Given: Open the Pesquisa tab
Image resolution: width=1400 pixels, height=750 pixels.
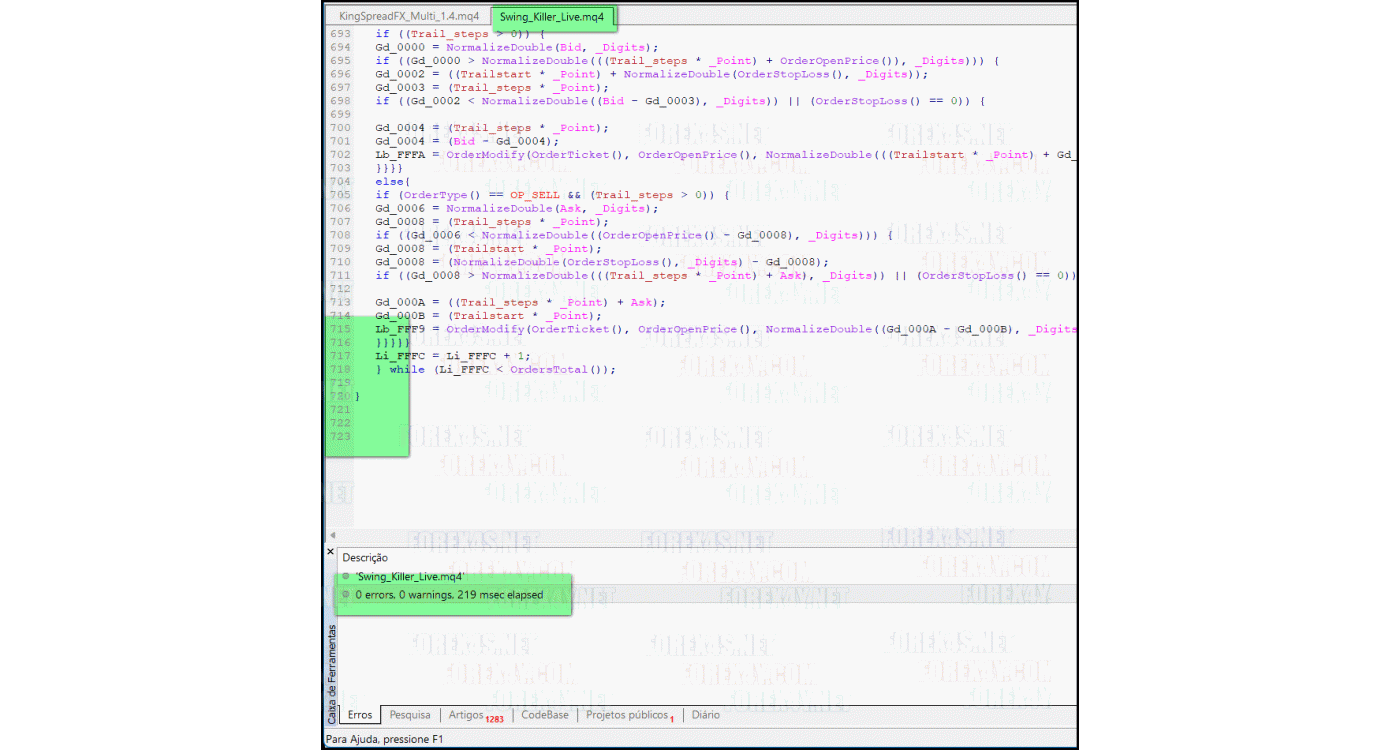Looking at the screenshot, I should pyautogui.click(x=410, y=714).
